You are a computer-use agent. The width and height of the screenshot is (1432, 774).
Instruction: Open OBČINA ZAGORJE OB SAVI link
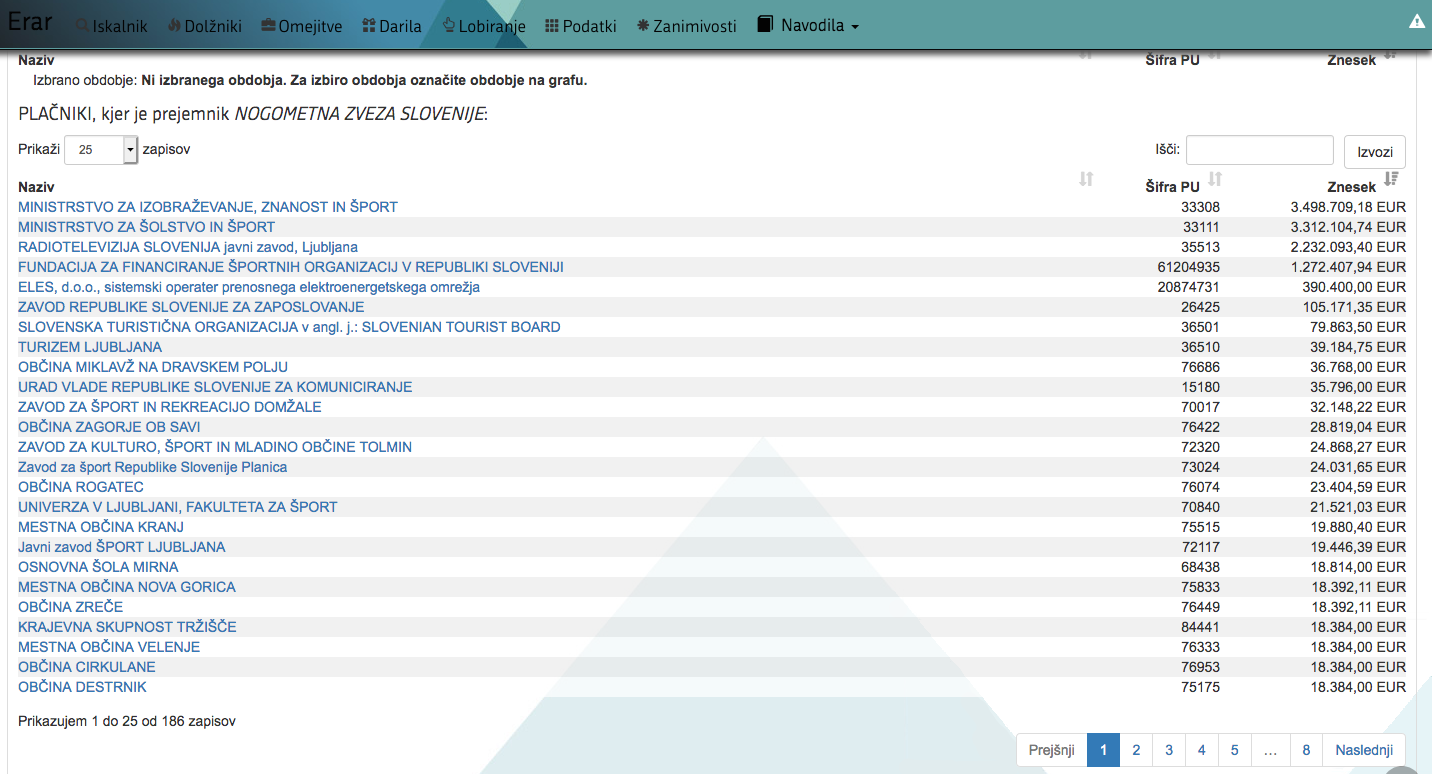[x=109, y=427]
